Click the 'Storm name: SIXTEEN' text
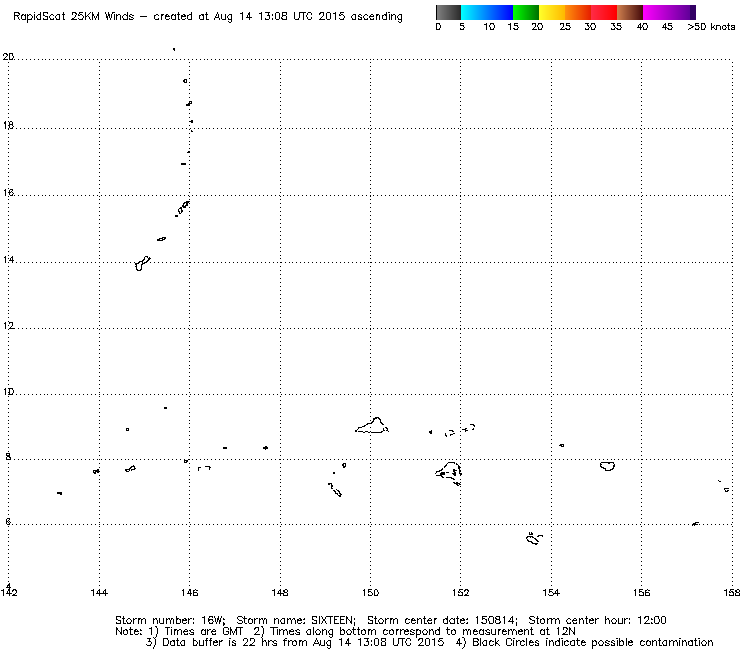The image size is (740, 650). pyautogui.click(x=296, y=620)
